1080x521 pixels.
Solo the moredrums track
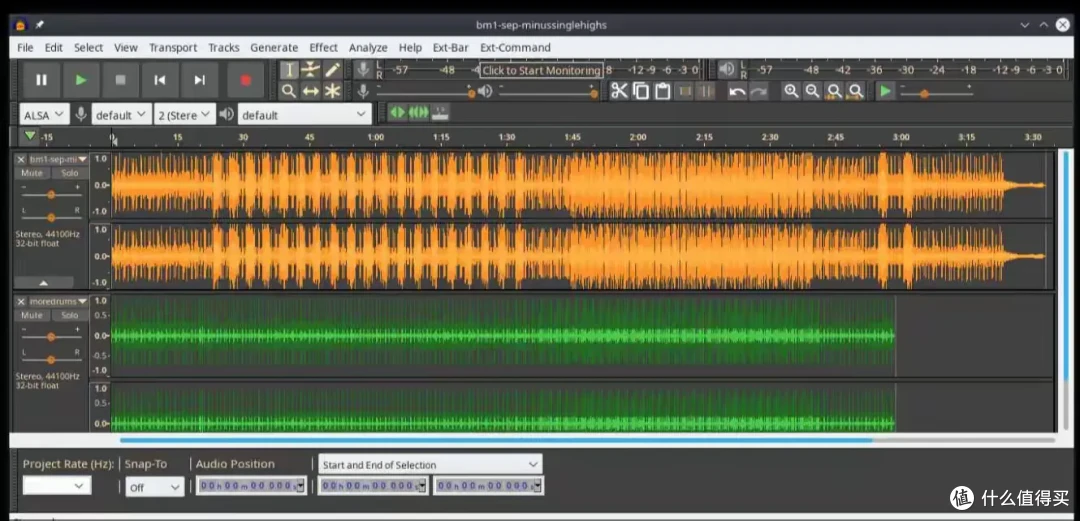tap(69, 315)
